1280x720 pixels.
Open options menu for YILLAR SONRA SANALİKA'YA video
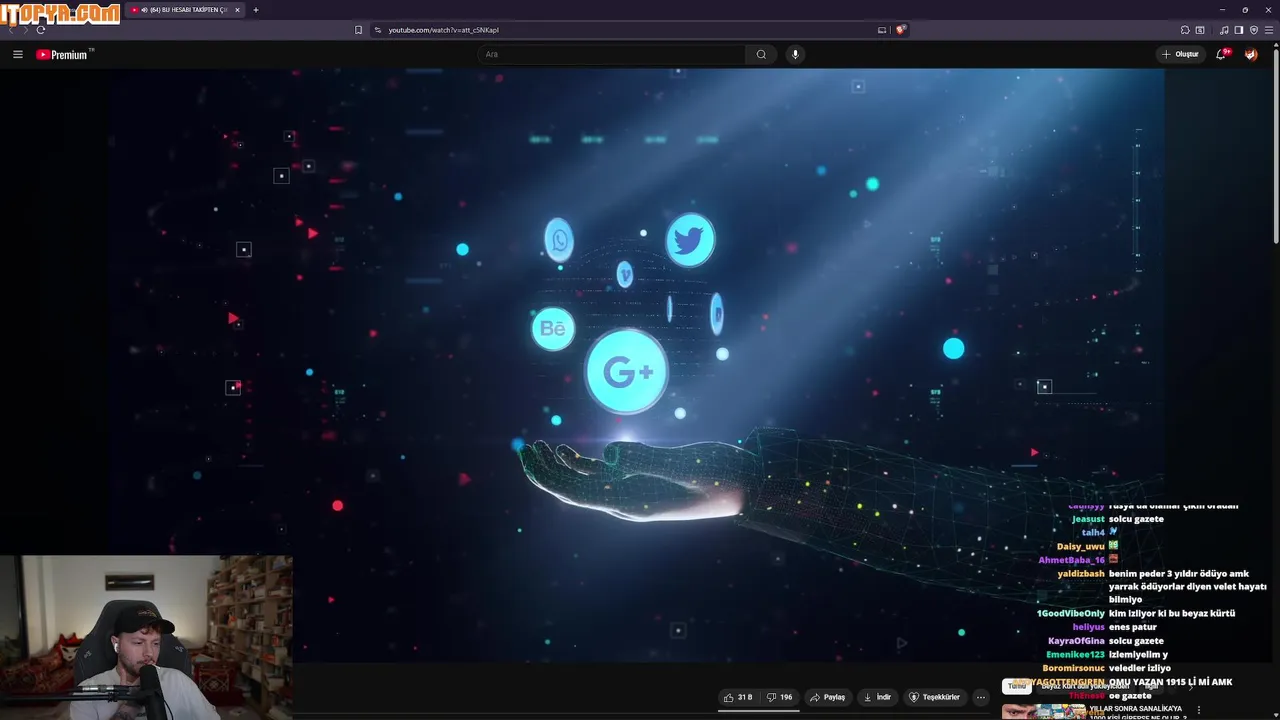(x=1199, y=711)
